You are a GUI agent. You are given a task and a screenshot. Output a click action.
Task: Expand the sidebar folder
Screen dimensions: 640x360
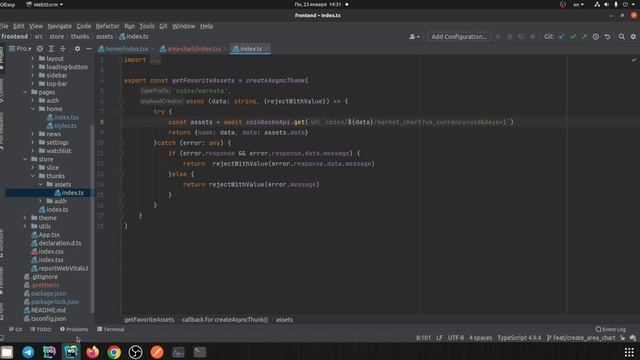[33, 75]
